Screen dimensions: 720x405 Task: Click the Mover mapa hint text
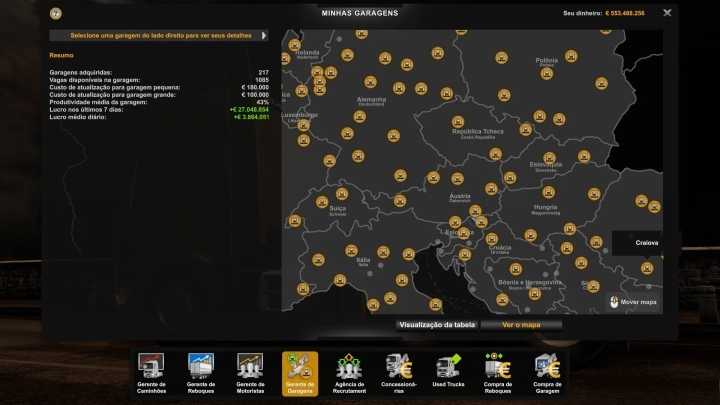[x=638, y=302]
